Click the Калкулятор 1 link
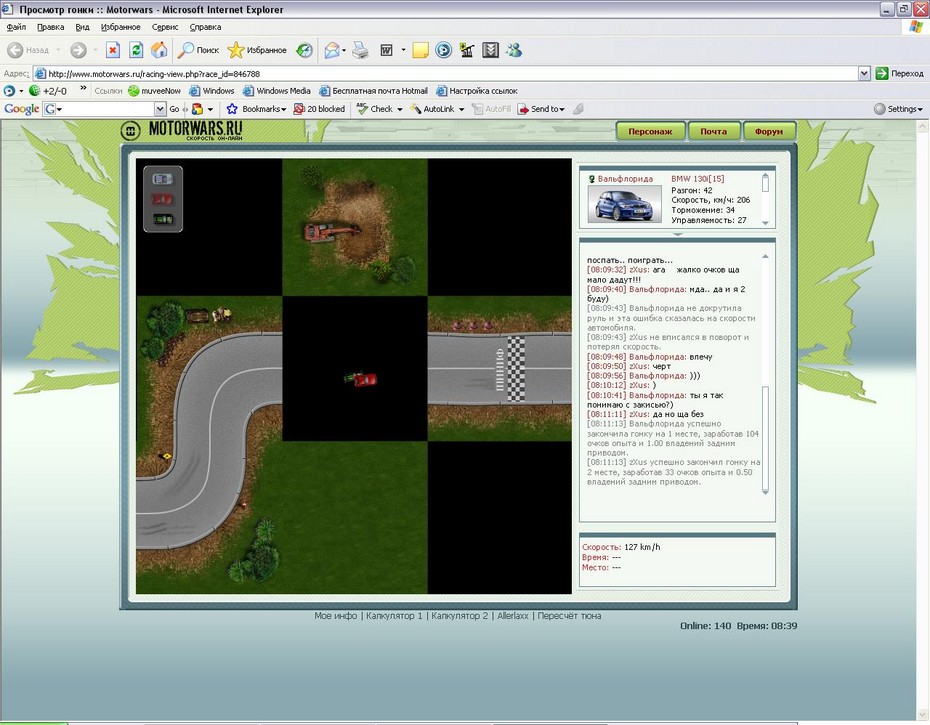This screenshot has width=930, height=725. 394,616
